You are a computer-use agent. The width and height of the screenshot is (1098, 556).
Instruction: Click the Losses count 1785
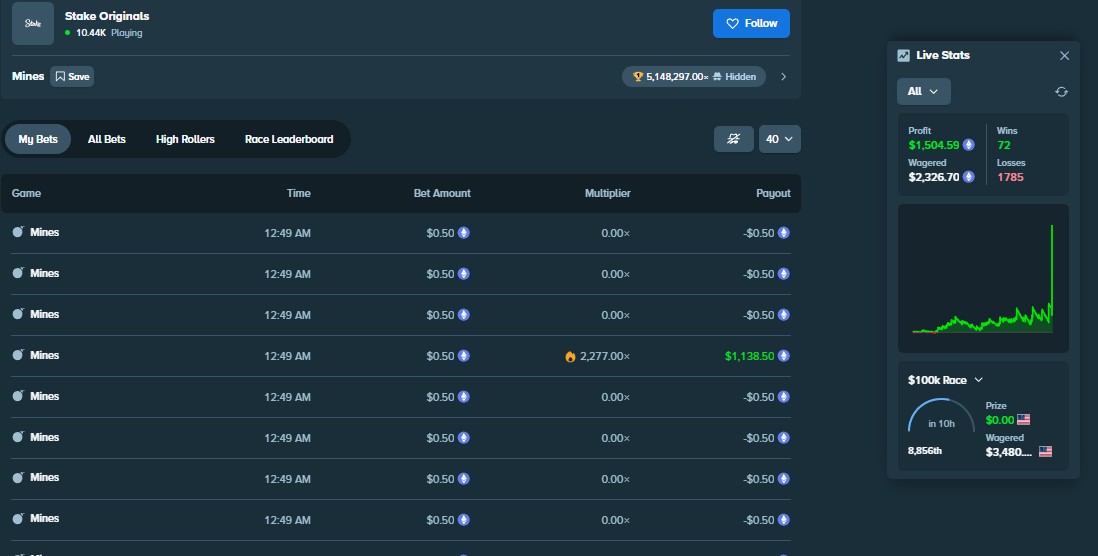tap(1010, 177)
